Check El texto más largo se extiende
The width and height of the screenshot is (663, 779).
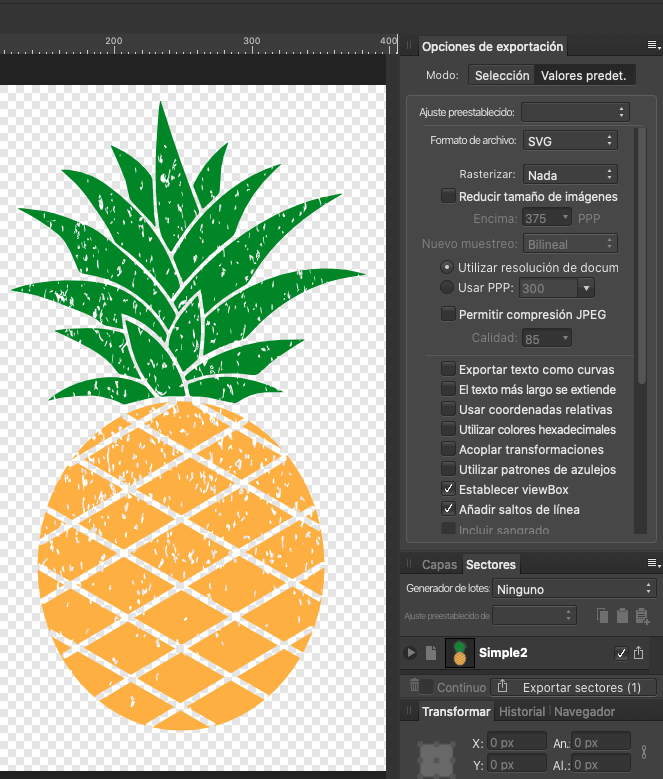click(x=448, y=389)
